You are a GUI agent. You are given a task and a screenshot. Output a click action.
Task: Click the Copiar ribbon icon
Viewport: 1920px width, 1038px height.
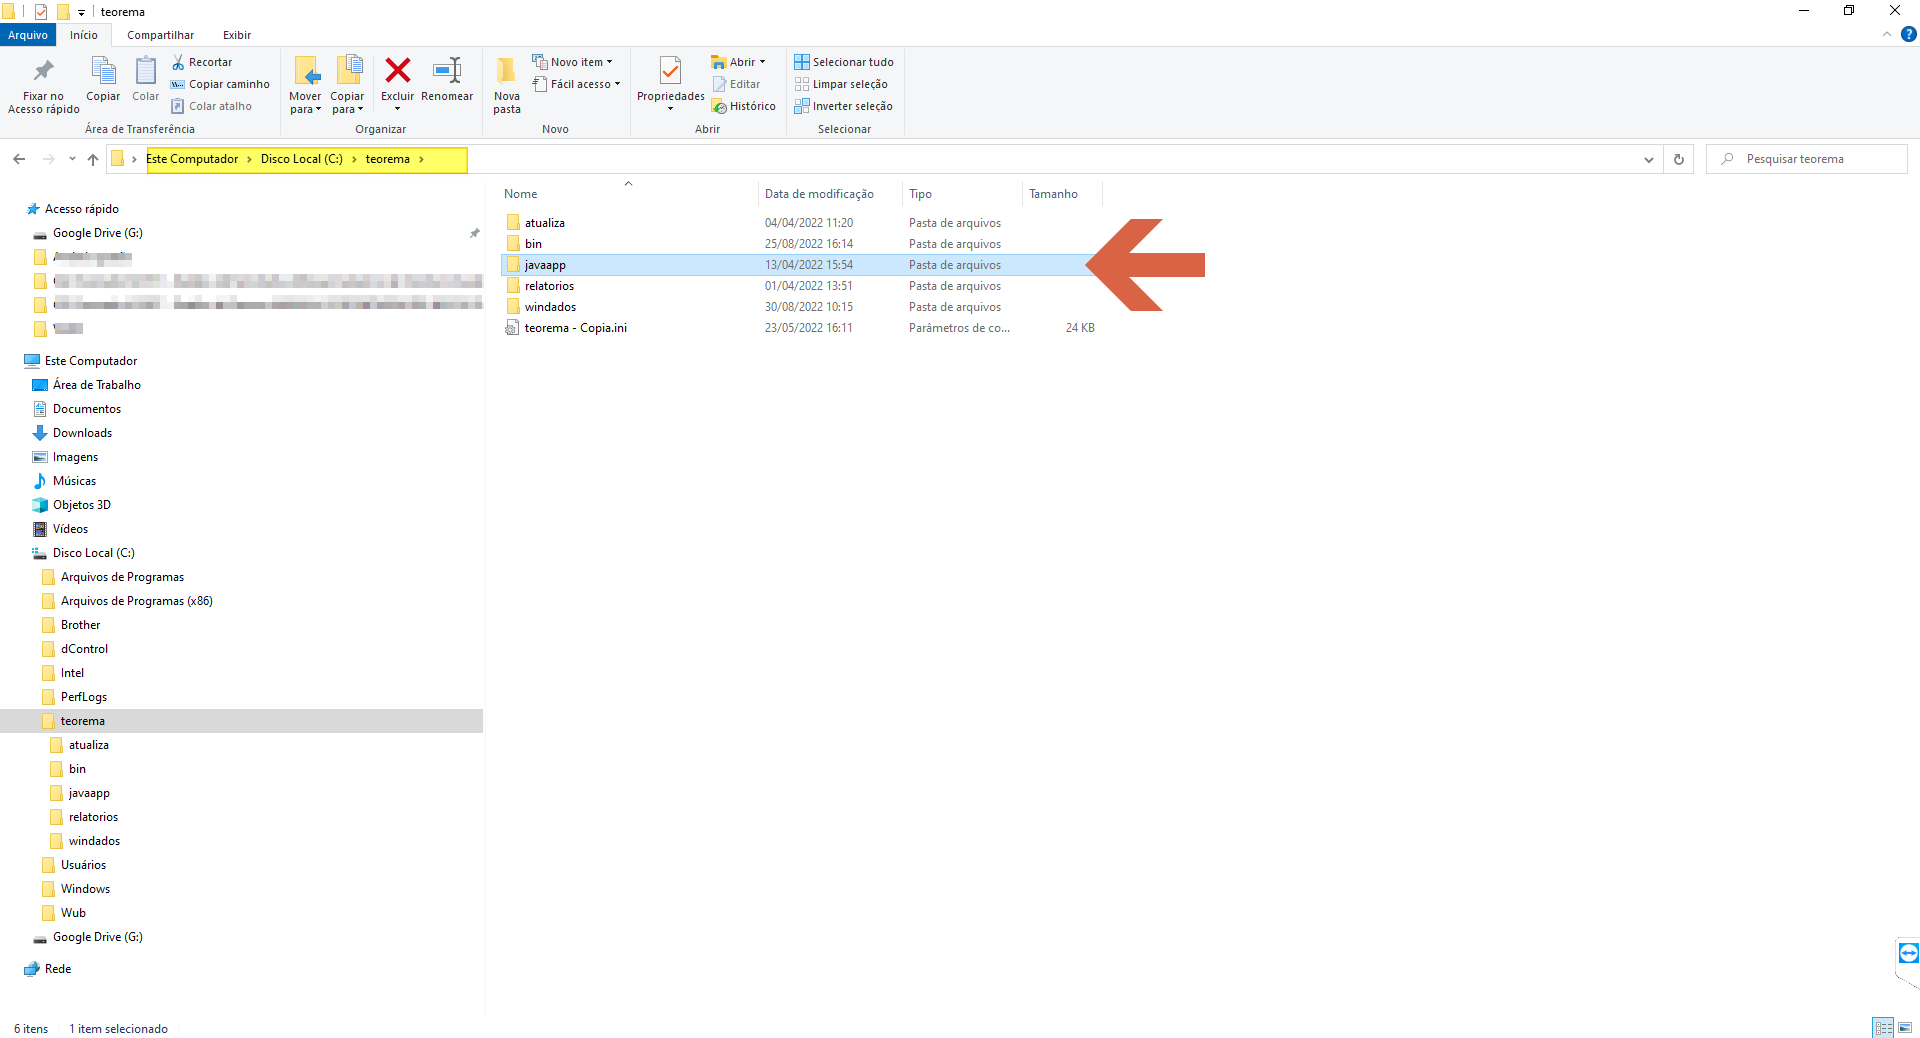point(103,71)
